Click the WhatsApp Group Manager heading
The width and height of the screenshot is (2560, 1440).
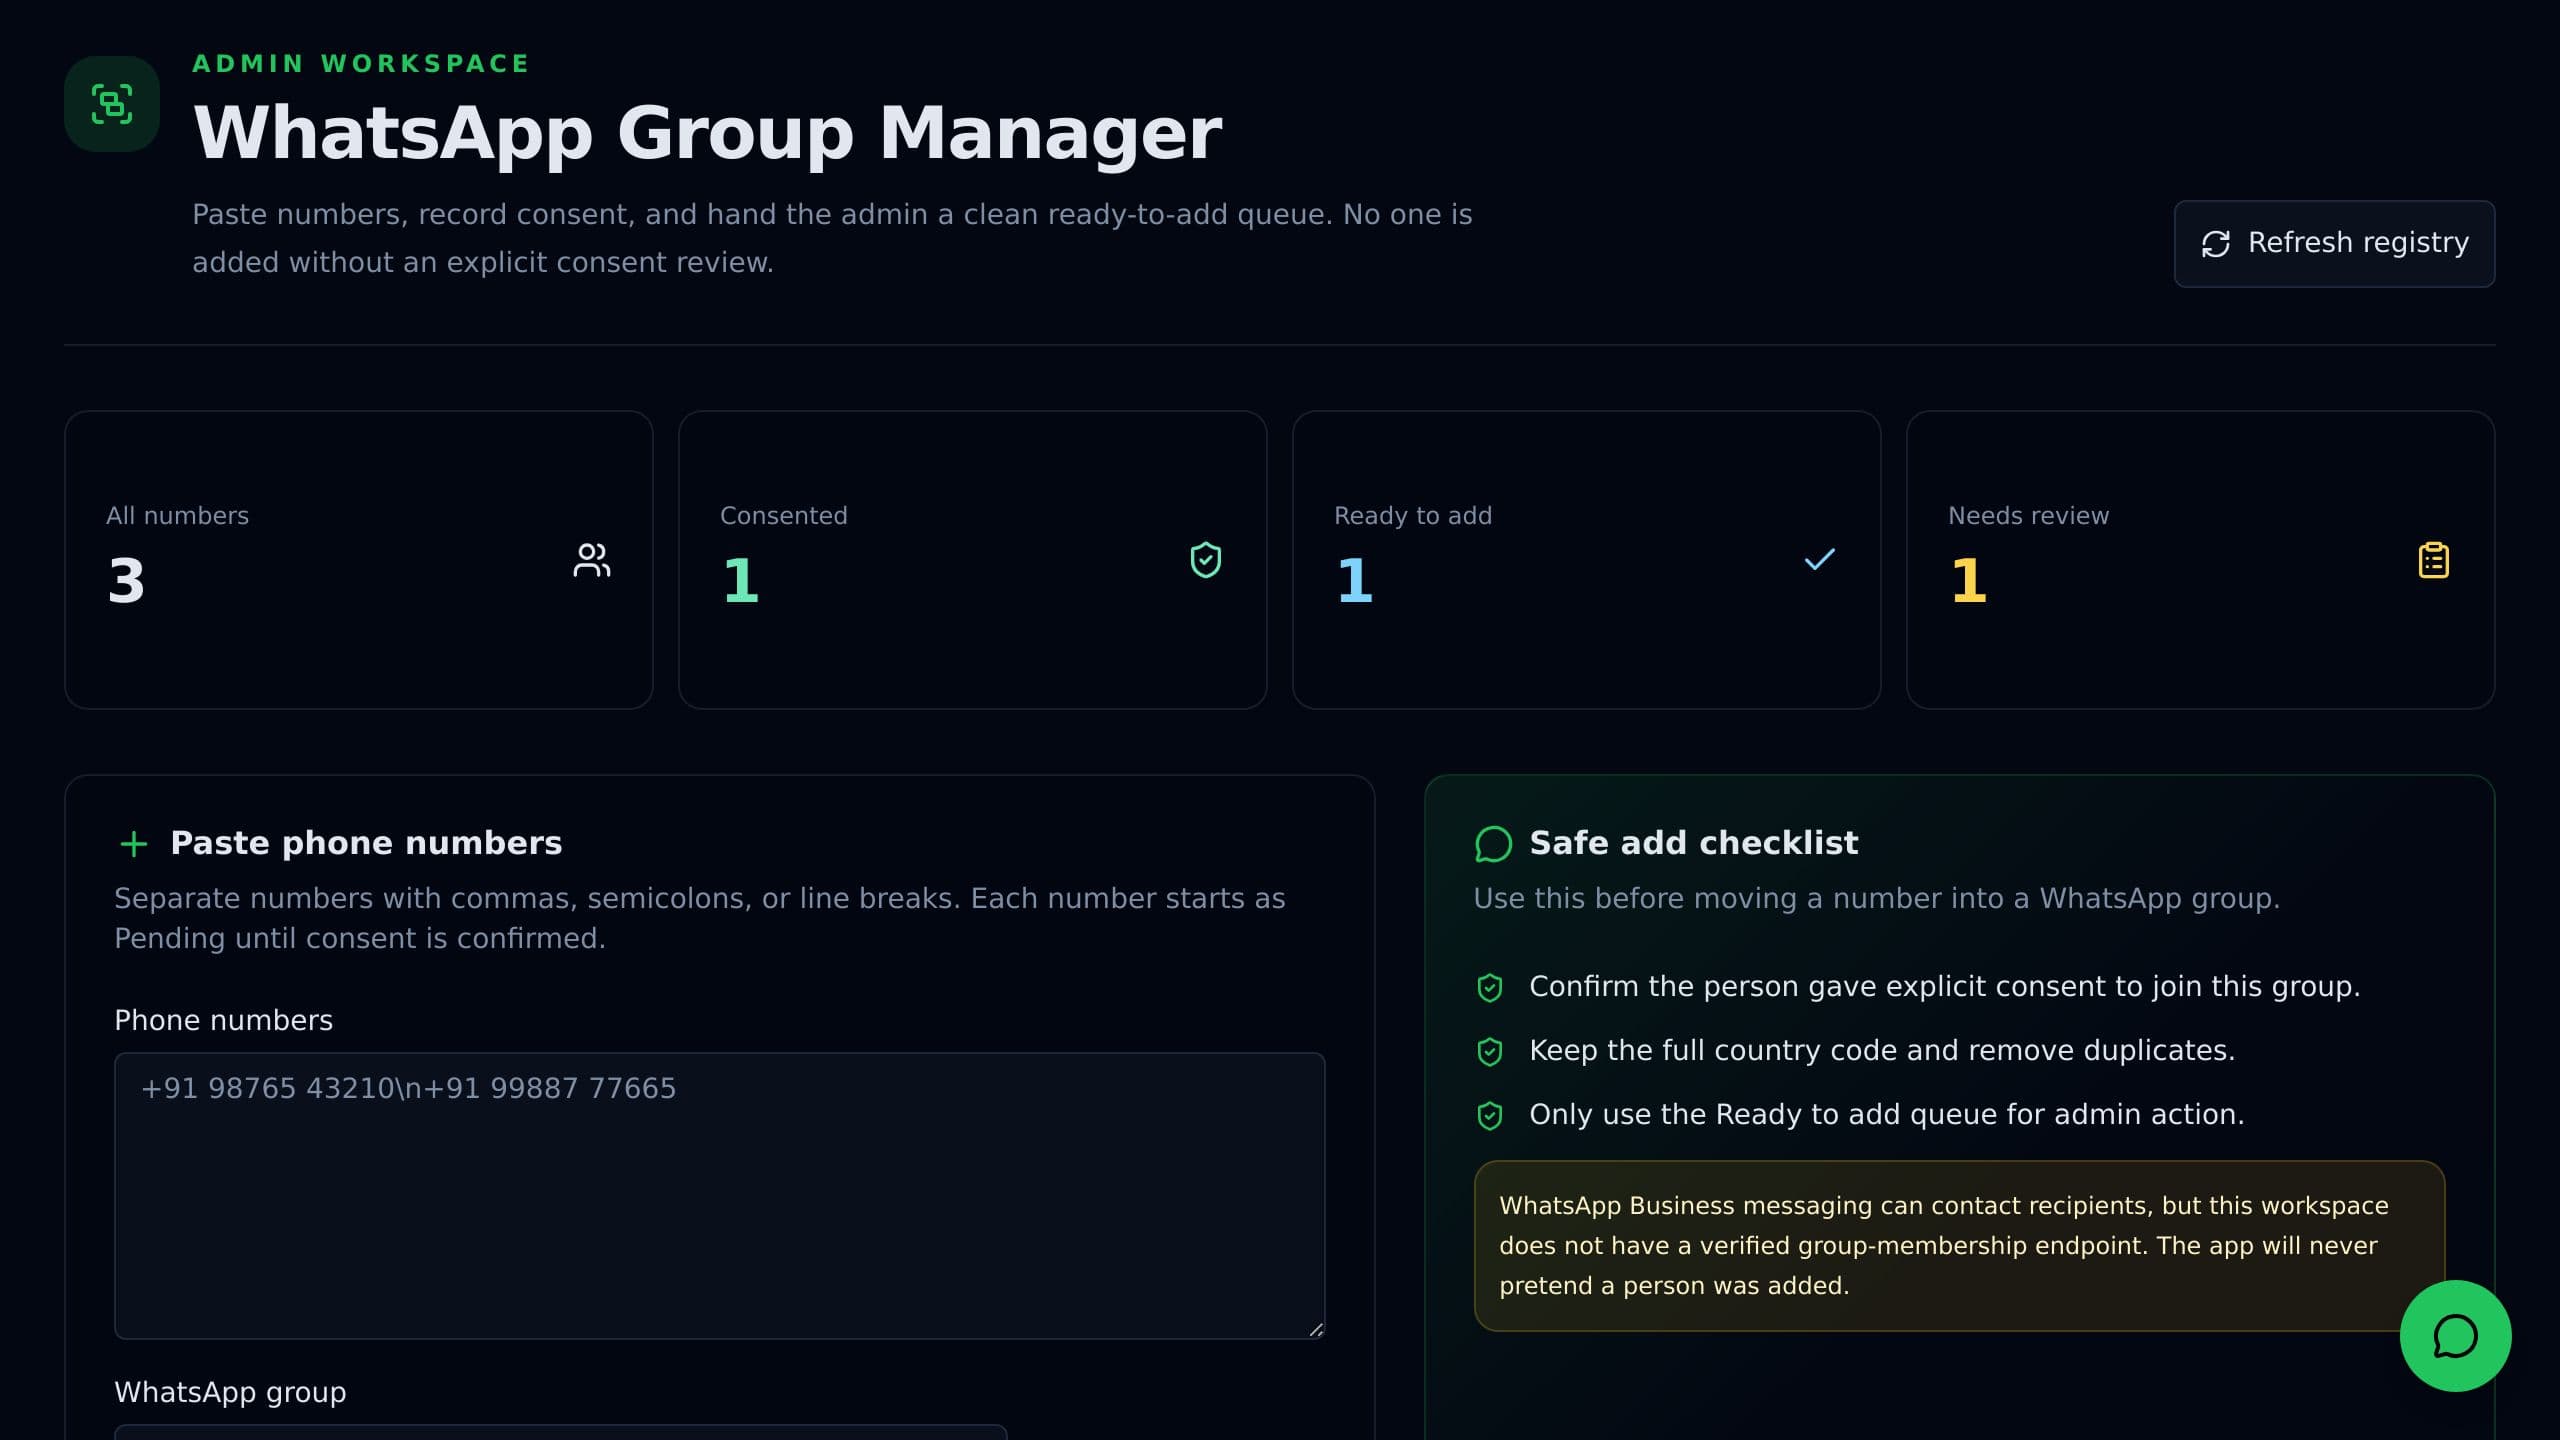(x=707, y=133)
